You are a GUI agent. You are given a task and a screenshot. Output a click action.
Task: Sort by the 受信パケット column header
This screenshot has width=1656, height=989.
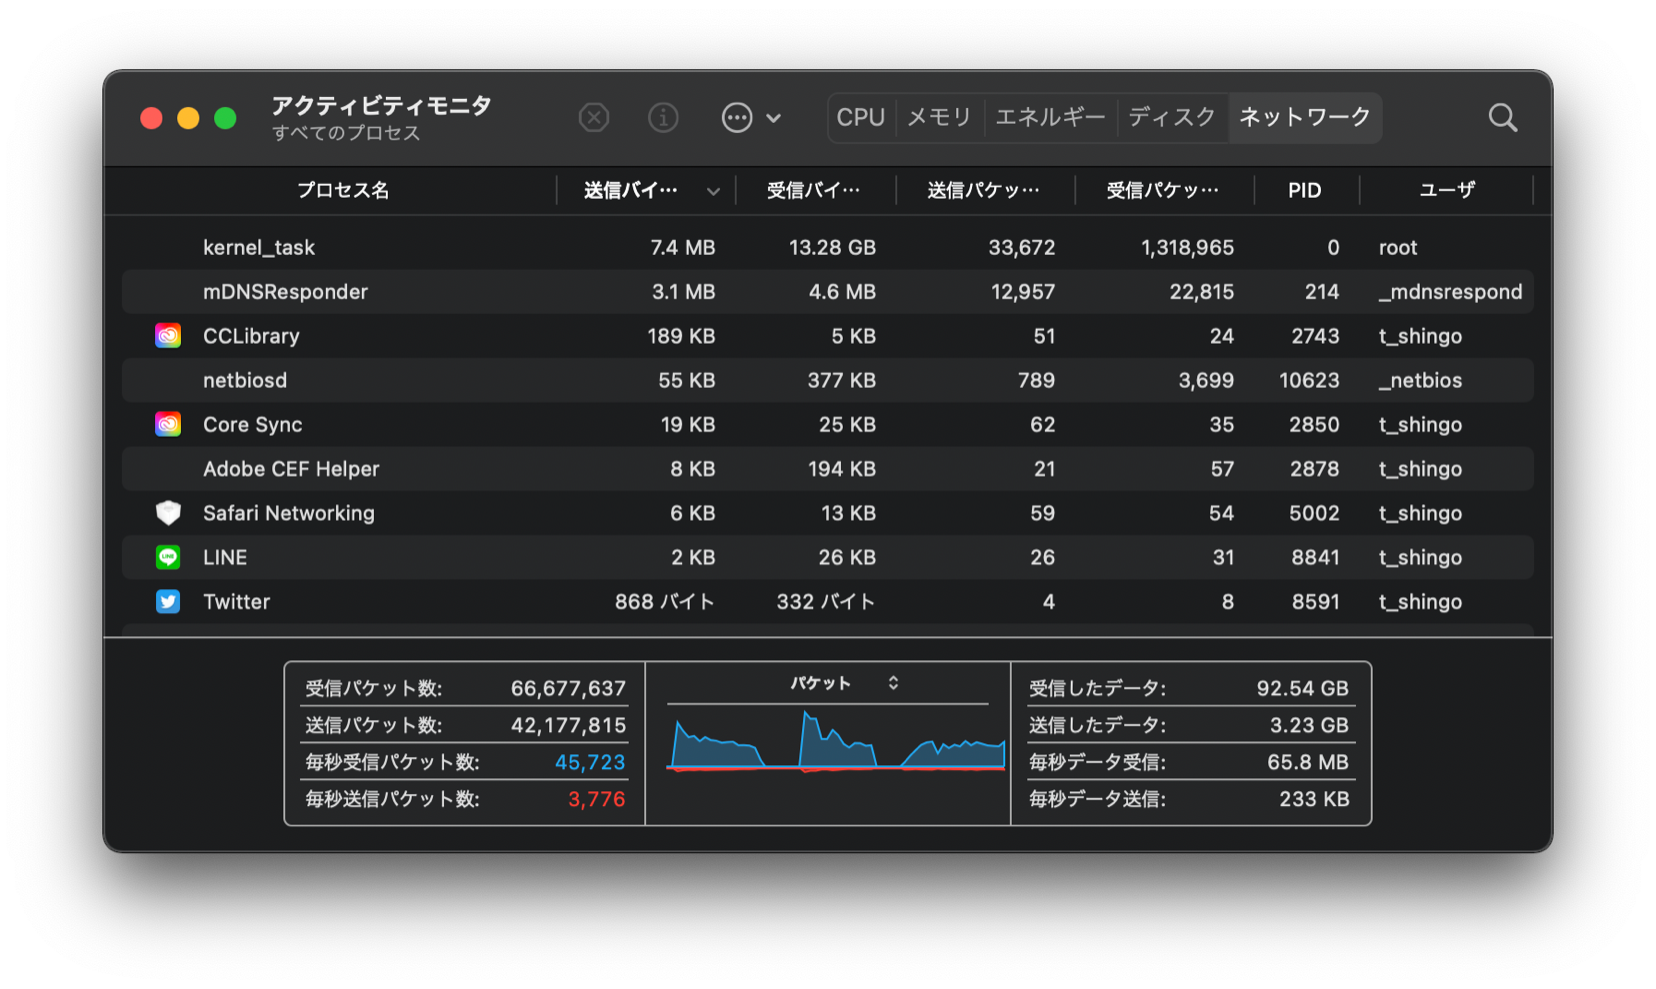click(x=1162, y=190)
